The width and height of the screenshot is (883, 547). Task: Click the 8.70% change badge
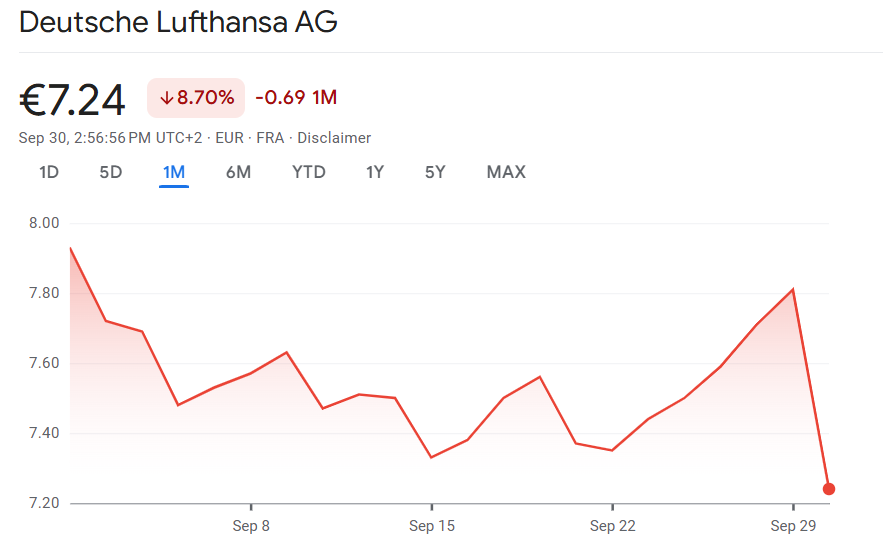pos(196,98)
